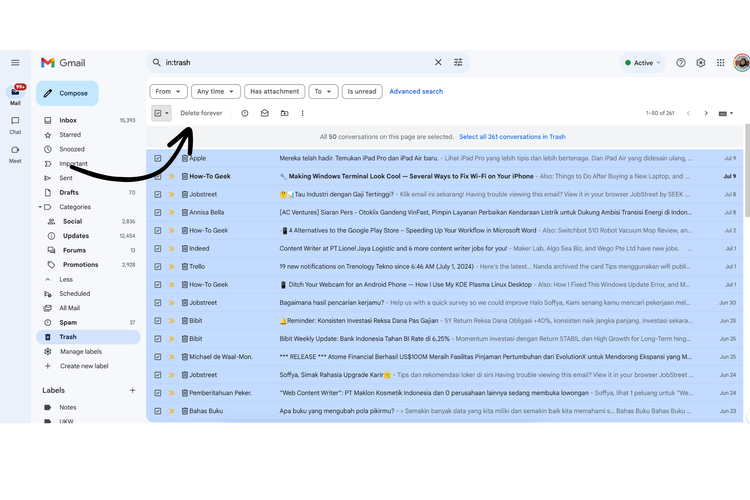Image resolution: width=750 pixels, height=500 pixels.
Task: Show search options filter icon
Action: (x=459, y=62)
